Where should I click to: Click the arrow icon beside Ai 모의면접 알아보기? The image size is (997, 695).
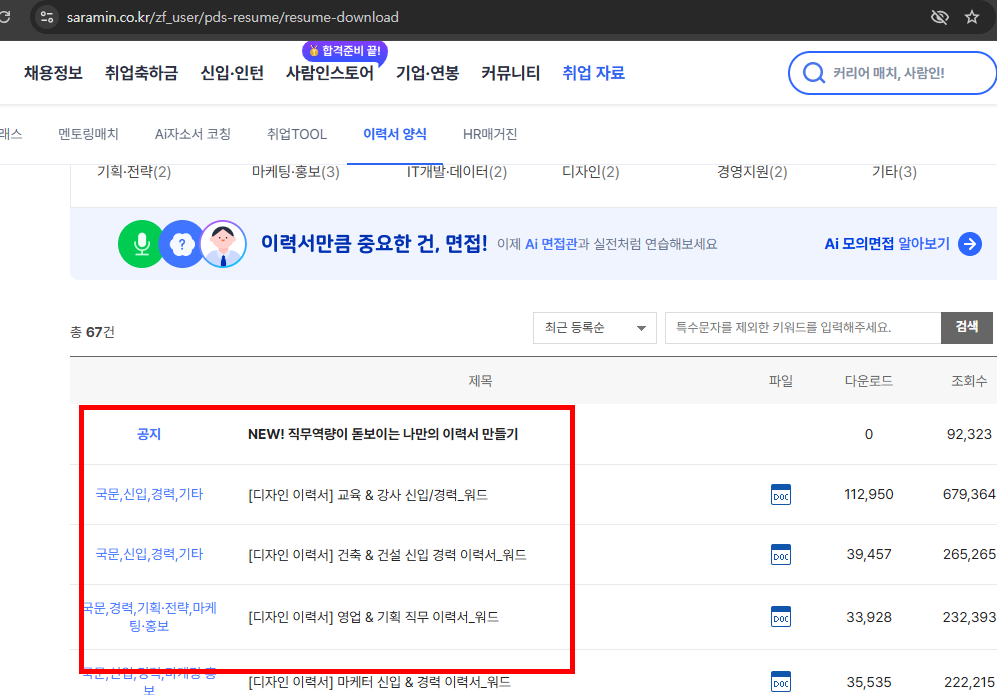967,243
